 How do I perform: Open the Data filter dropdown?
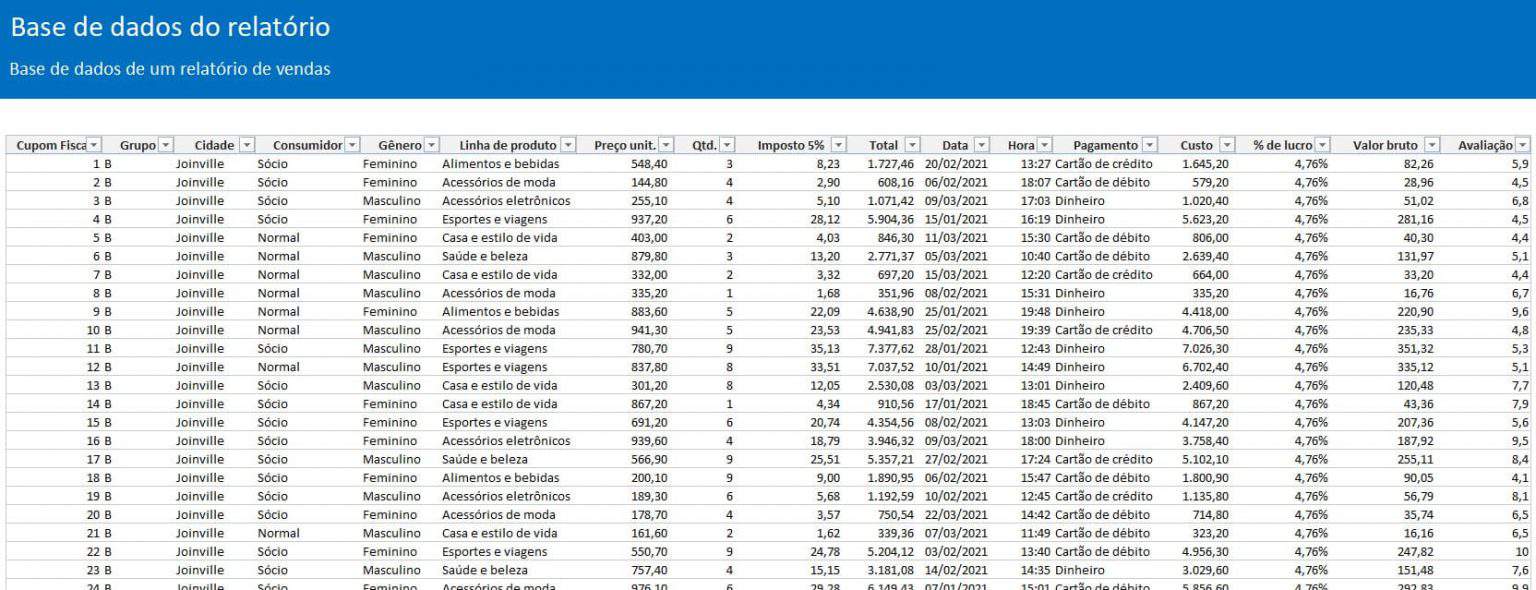click(x=984, y=143)
